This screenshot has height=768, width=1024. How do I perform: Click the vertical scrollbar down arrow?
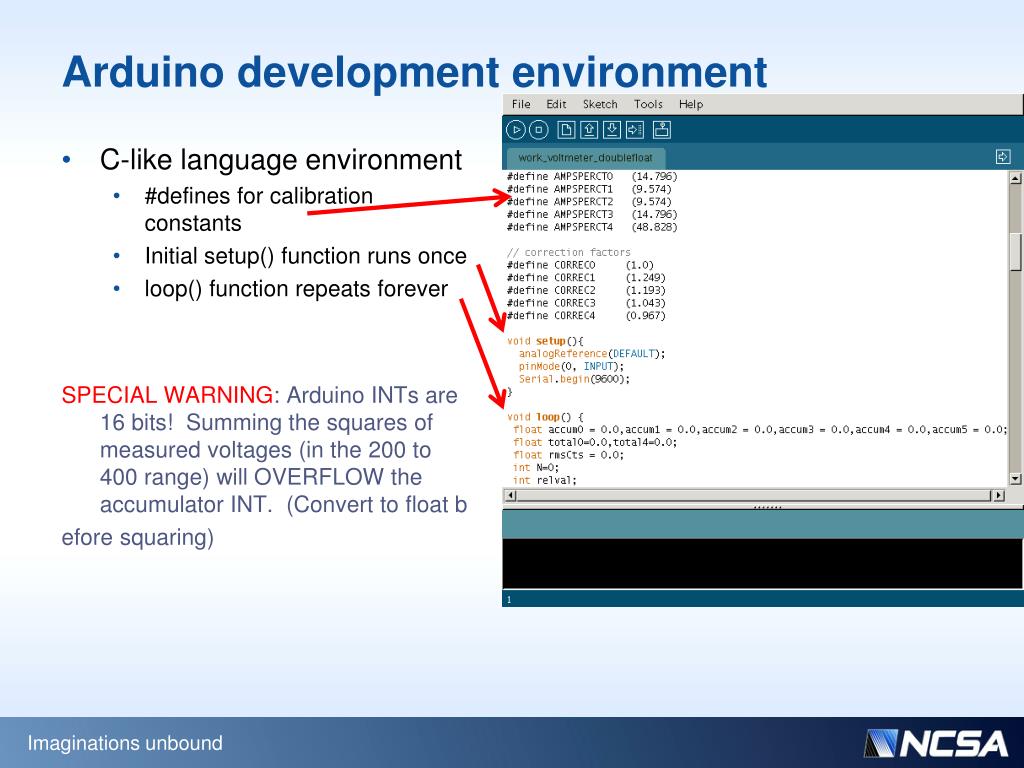1015,479
